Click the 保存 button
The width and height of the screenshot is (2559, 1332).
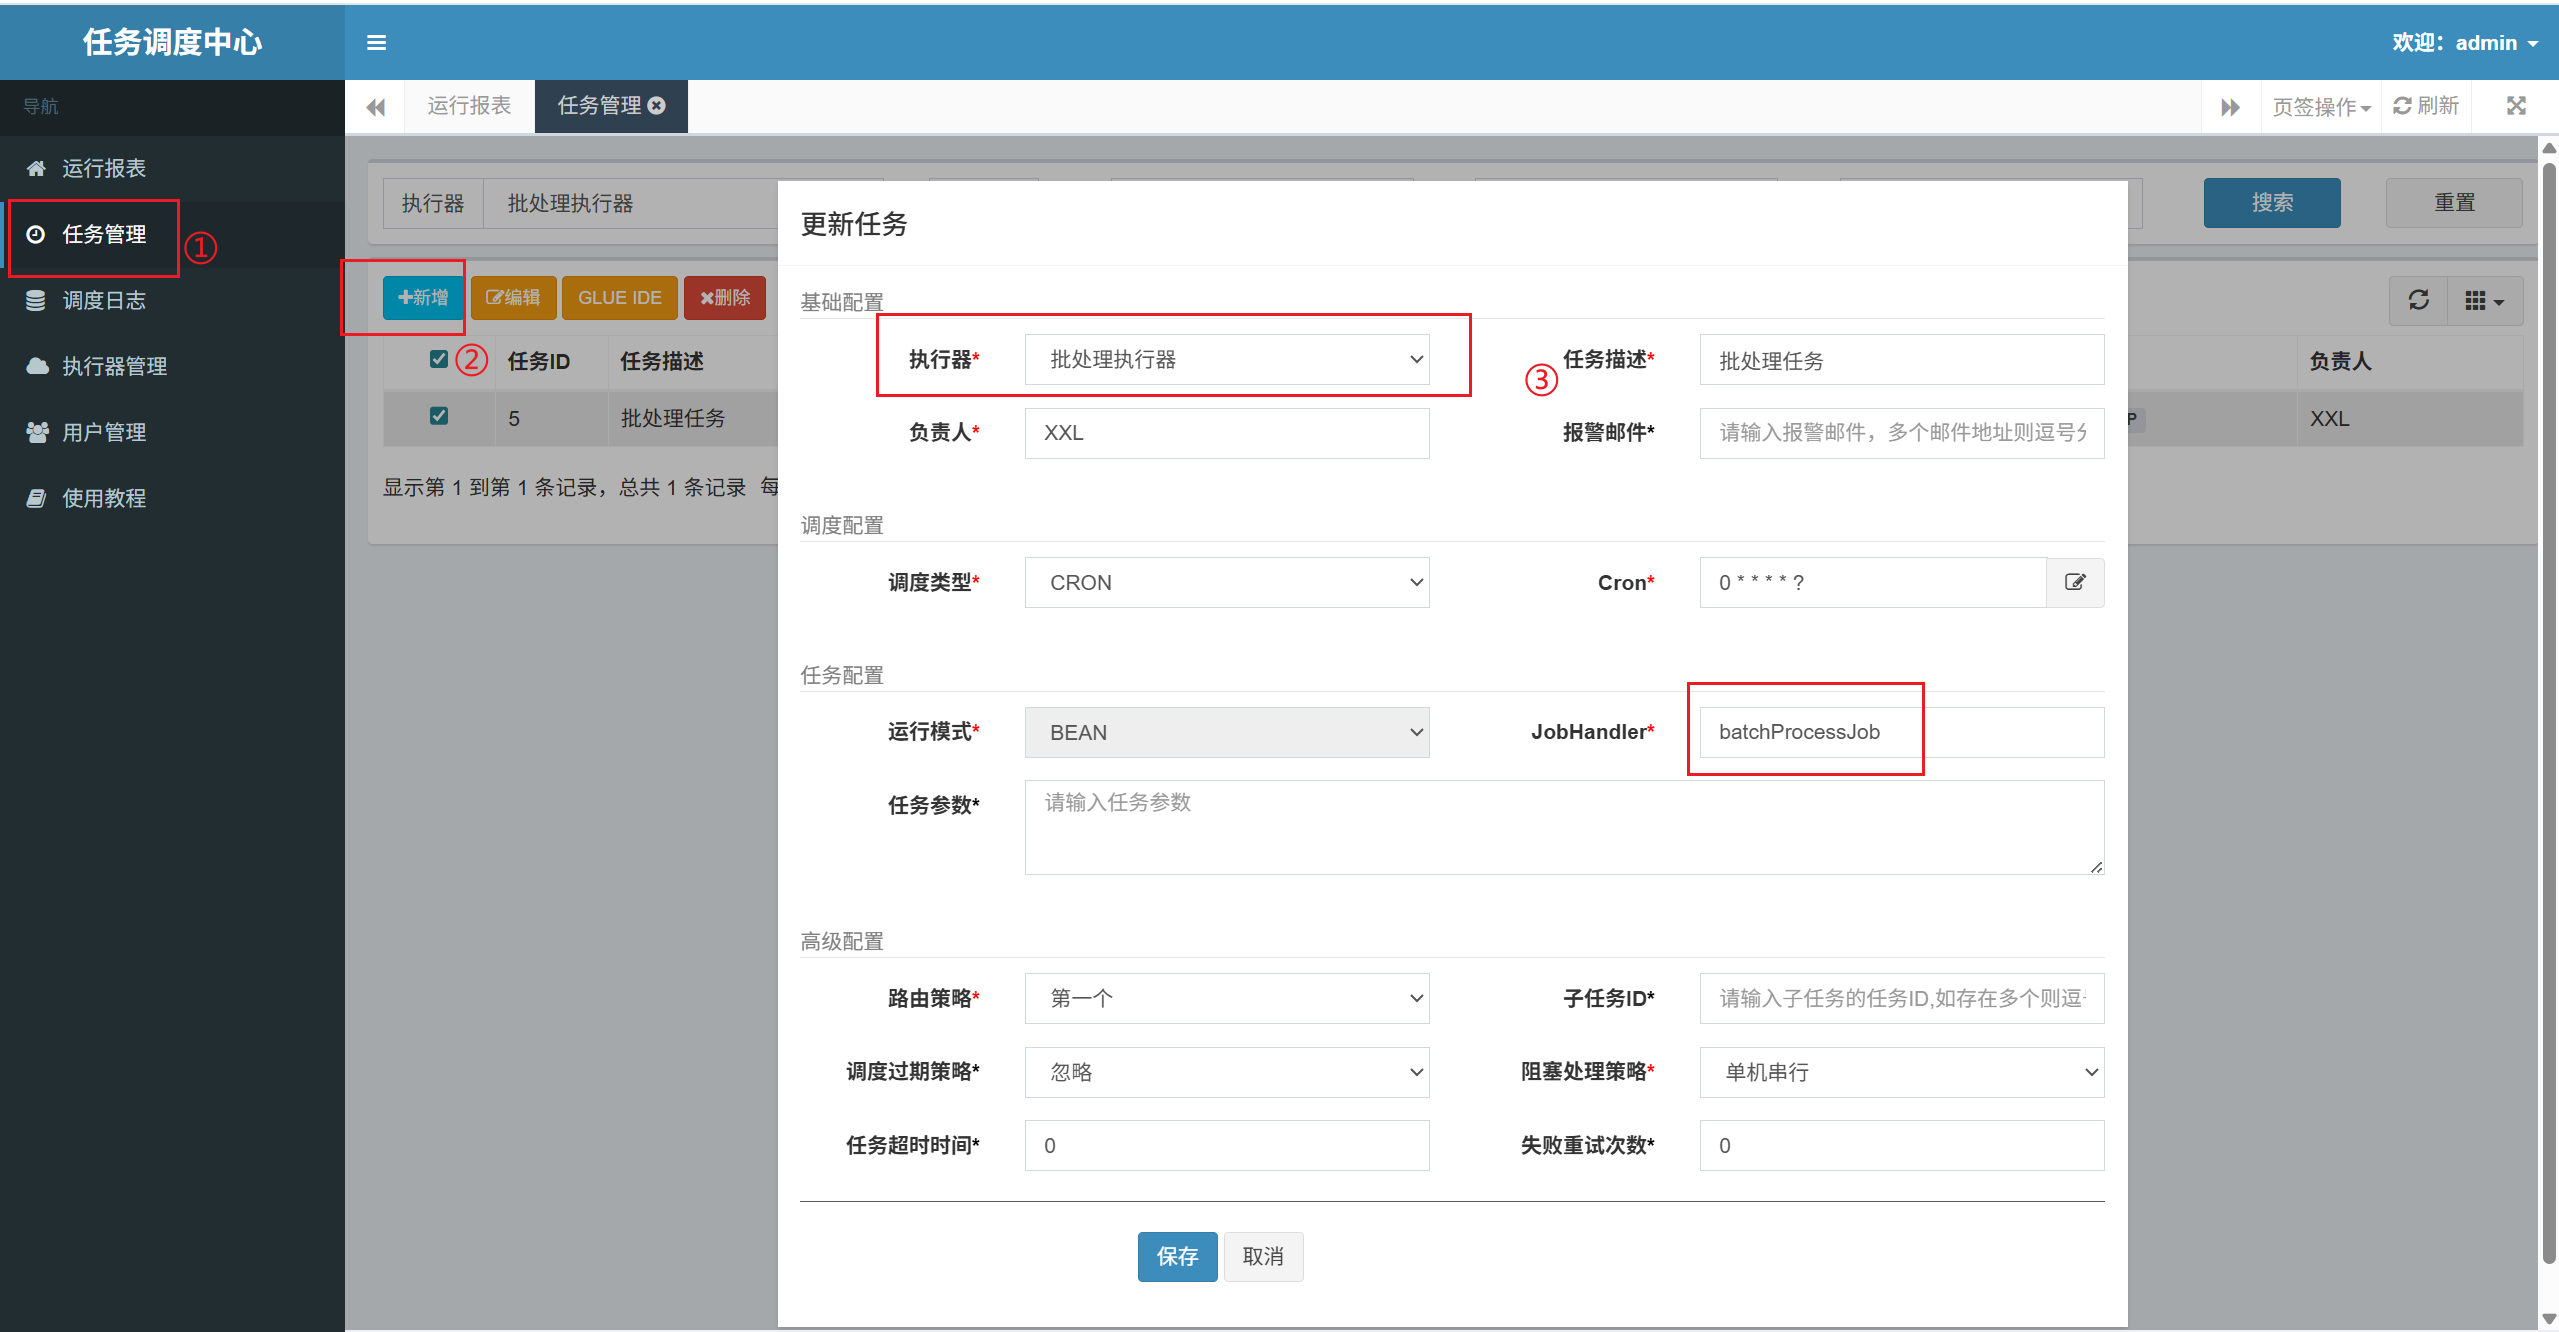click(1177, 1256)
